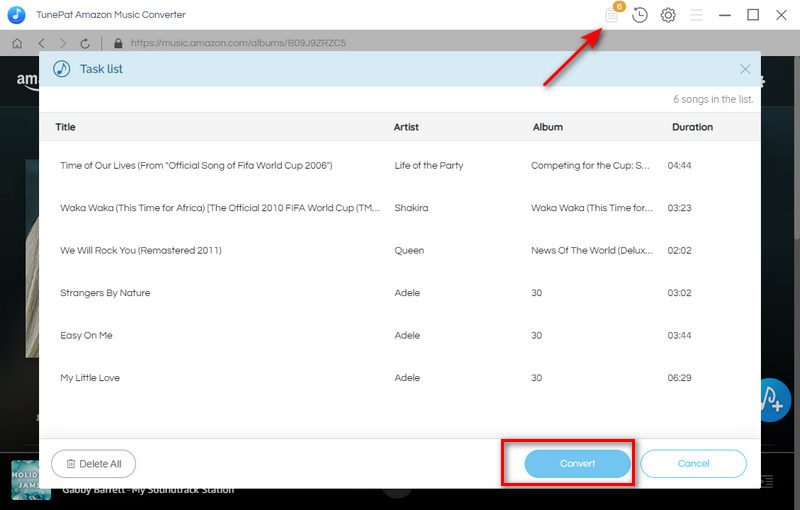Close the Task list dialog
This screenshot has height=510, width=800.
pos(745,69)
